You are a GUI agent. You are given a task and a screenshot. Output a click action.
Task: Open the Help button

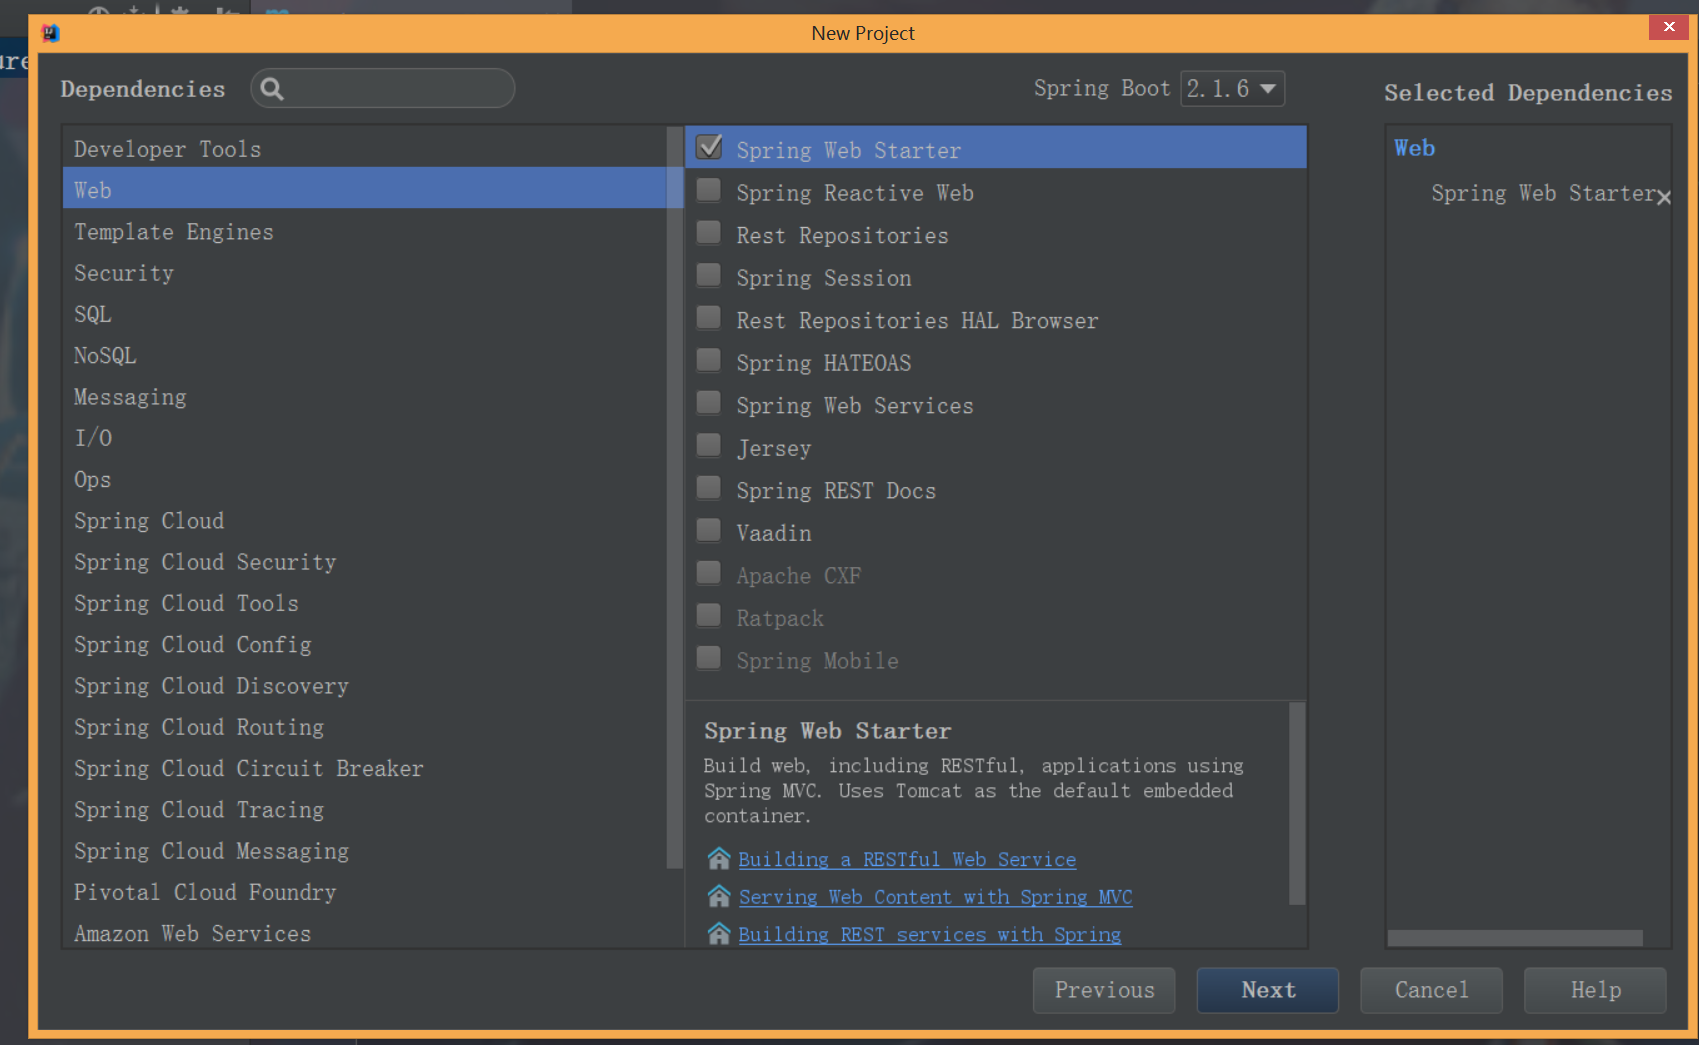tap(1595, 990)
